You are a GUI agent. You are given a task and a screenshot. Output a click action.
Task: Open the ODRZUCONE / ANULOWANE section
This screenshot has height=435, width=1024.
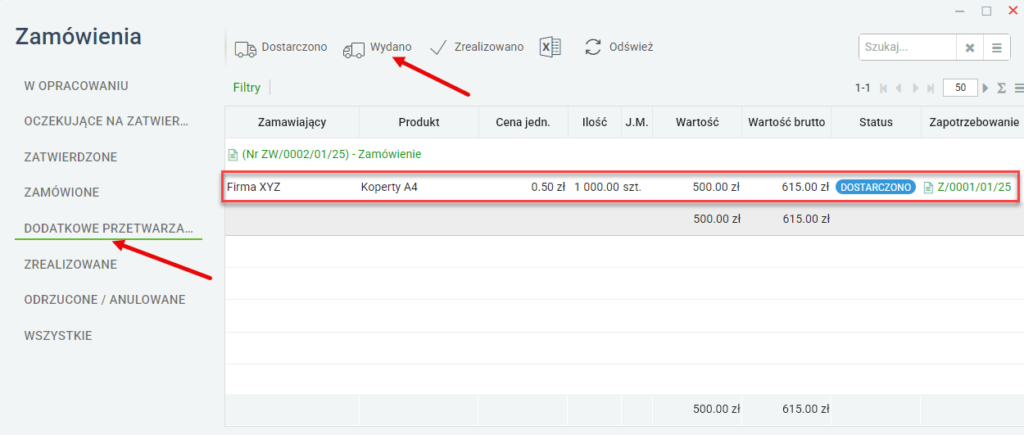coord(104,300)
